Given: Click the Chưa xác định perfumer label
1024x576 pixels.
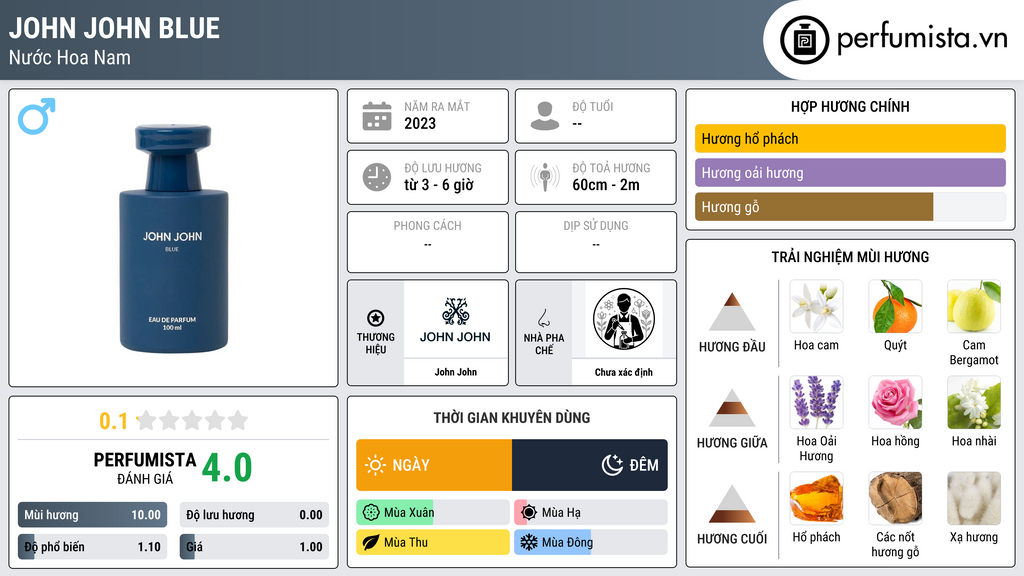Looking at the screenshot, I should pyautogui.click(x=624, y=372).
